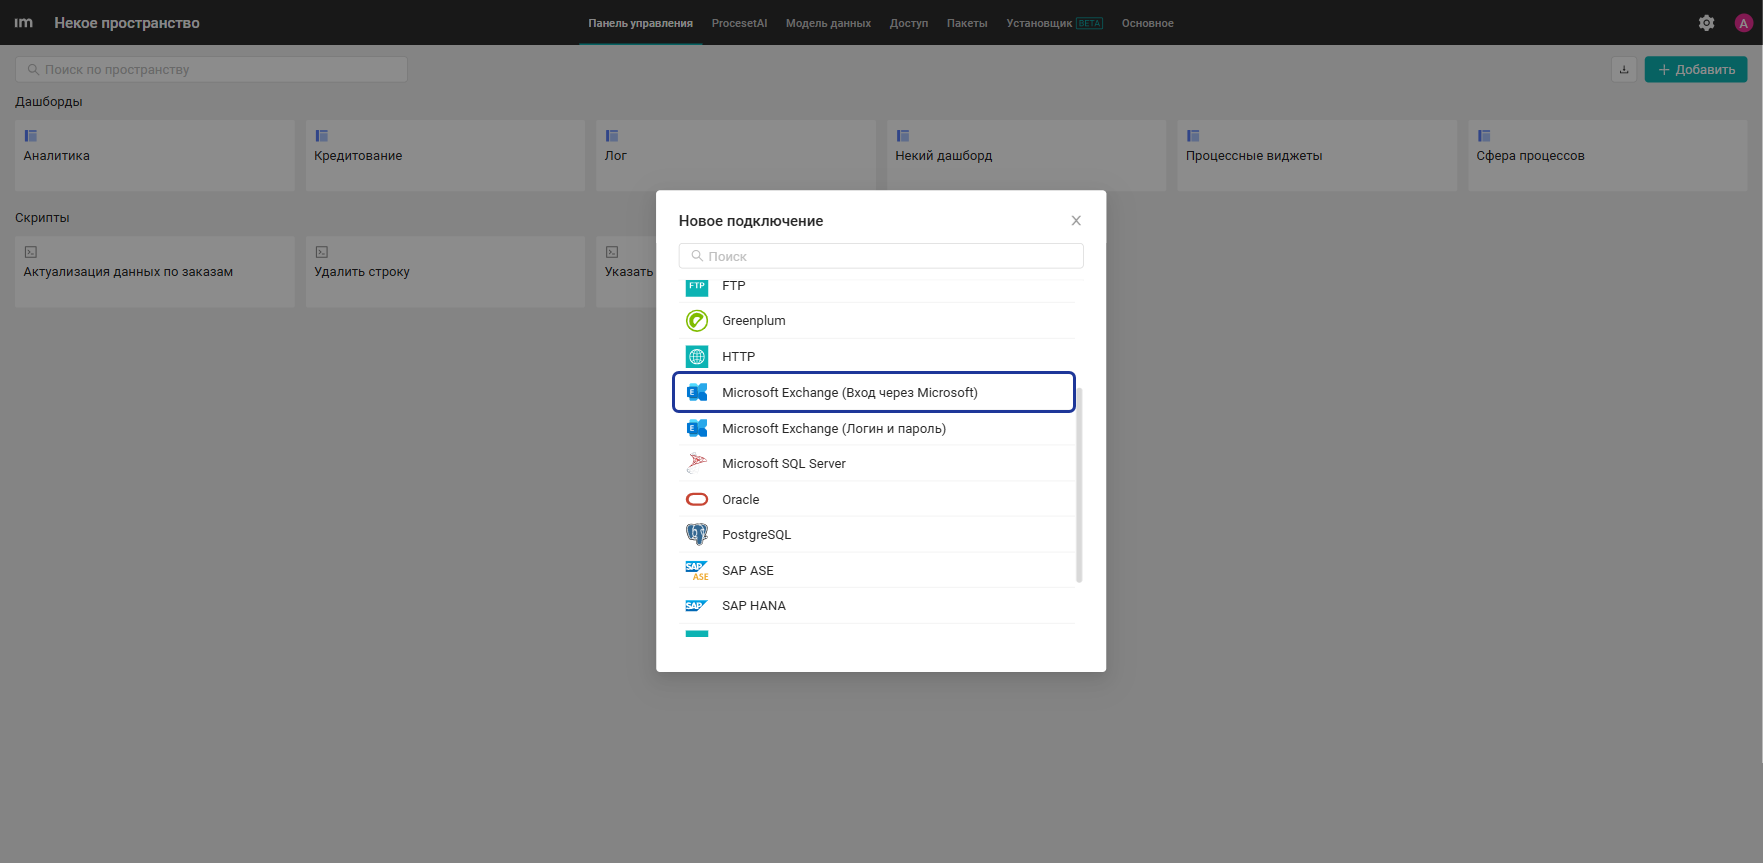This screenshot has height=863, width=1763.
Task: Click the Добавить button
Action: tap(1696, 70)
